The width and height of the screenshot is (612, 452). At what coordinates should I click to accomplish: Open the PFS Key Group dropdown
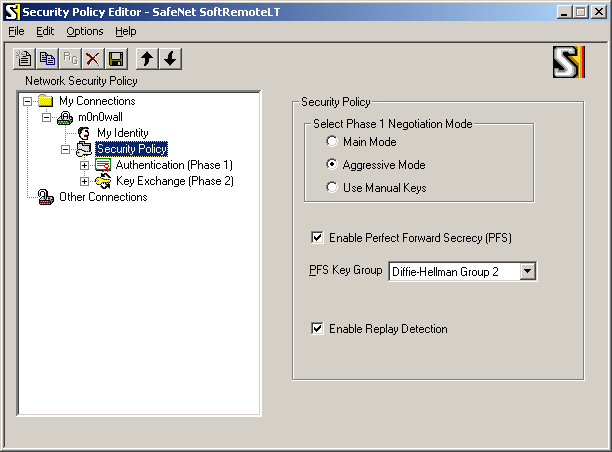click(528, 271)
